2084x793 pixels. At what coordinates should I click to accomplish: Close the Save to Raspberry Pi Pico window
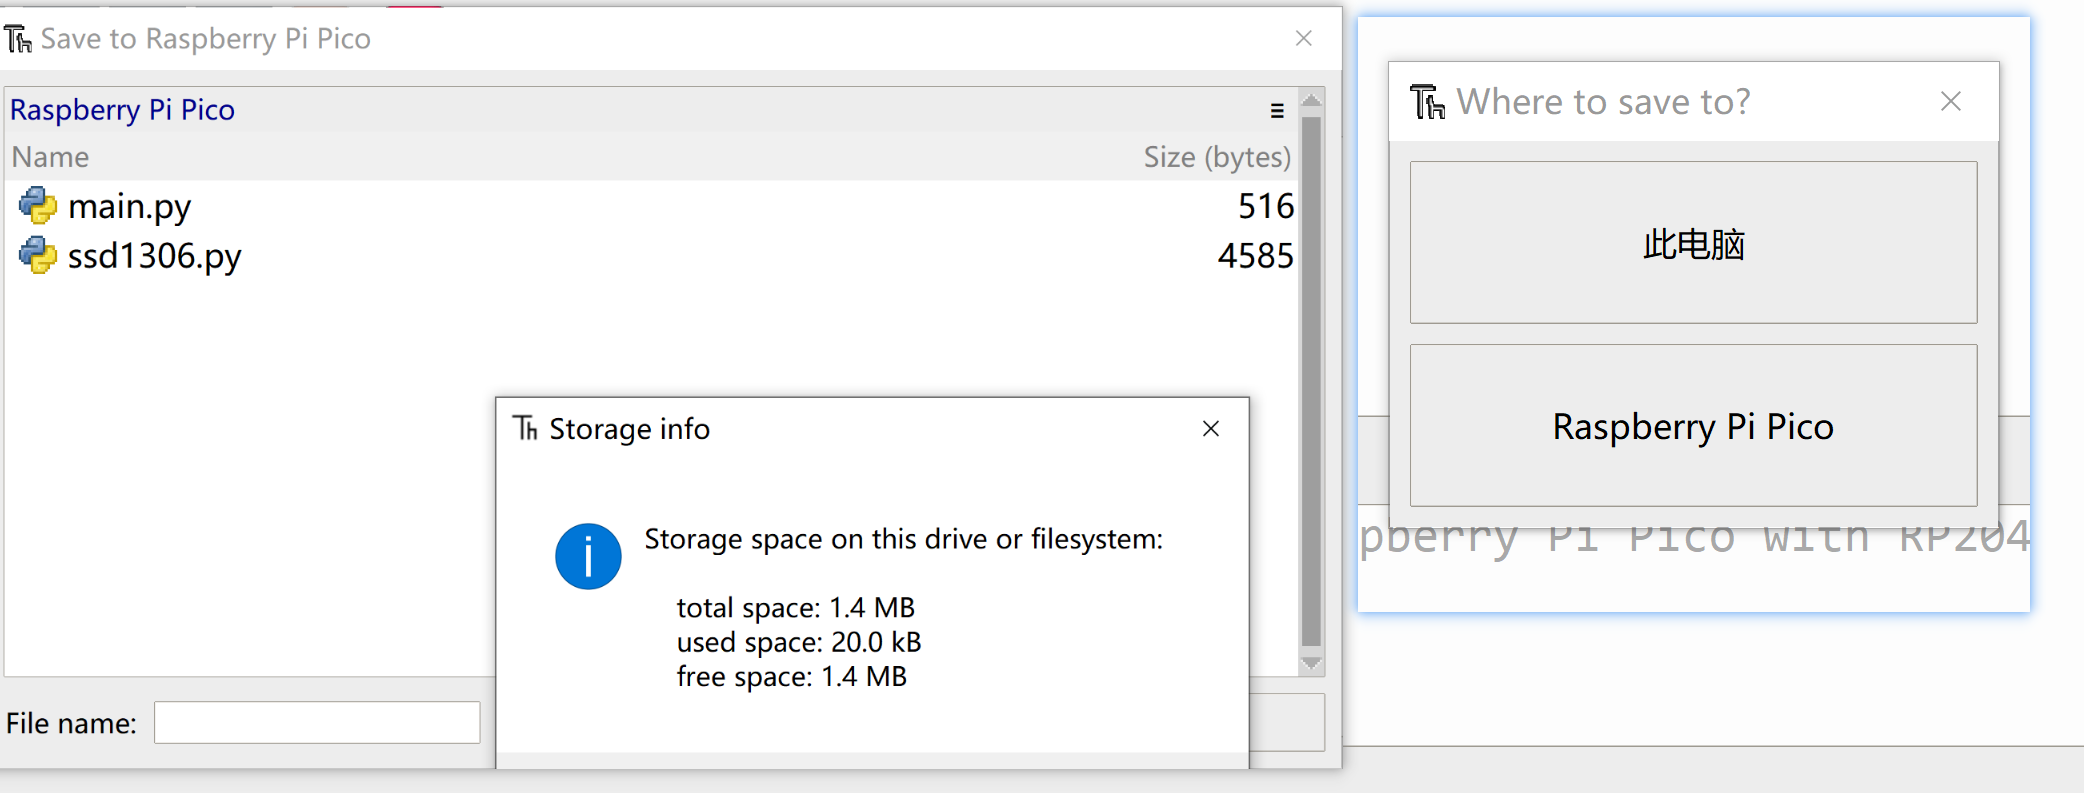pyautogui.click(x=1303, y=39)
